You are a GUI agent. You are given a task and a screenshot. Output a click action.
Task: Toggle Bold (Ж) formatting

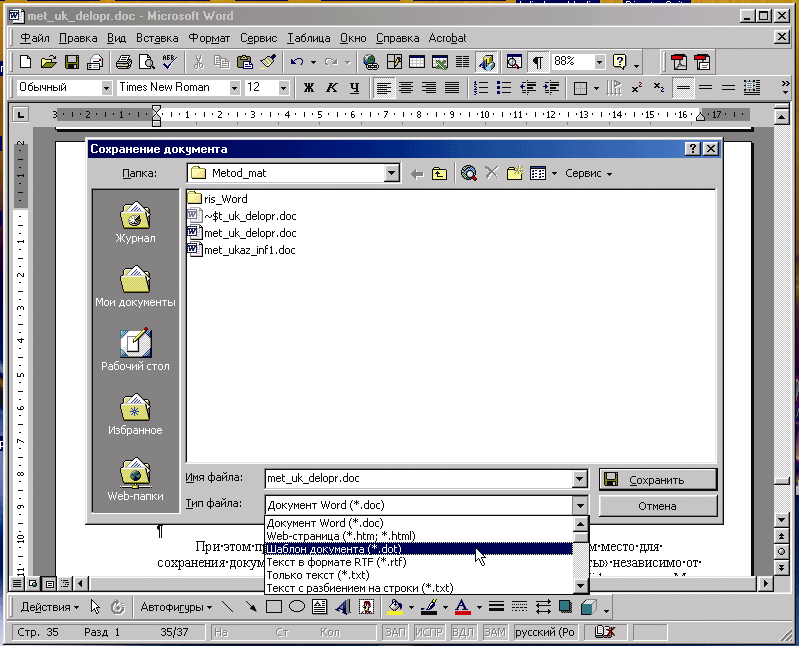point(309,88)
